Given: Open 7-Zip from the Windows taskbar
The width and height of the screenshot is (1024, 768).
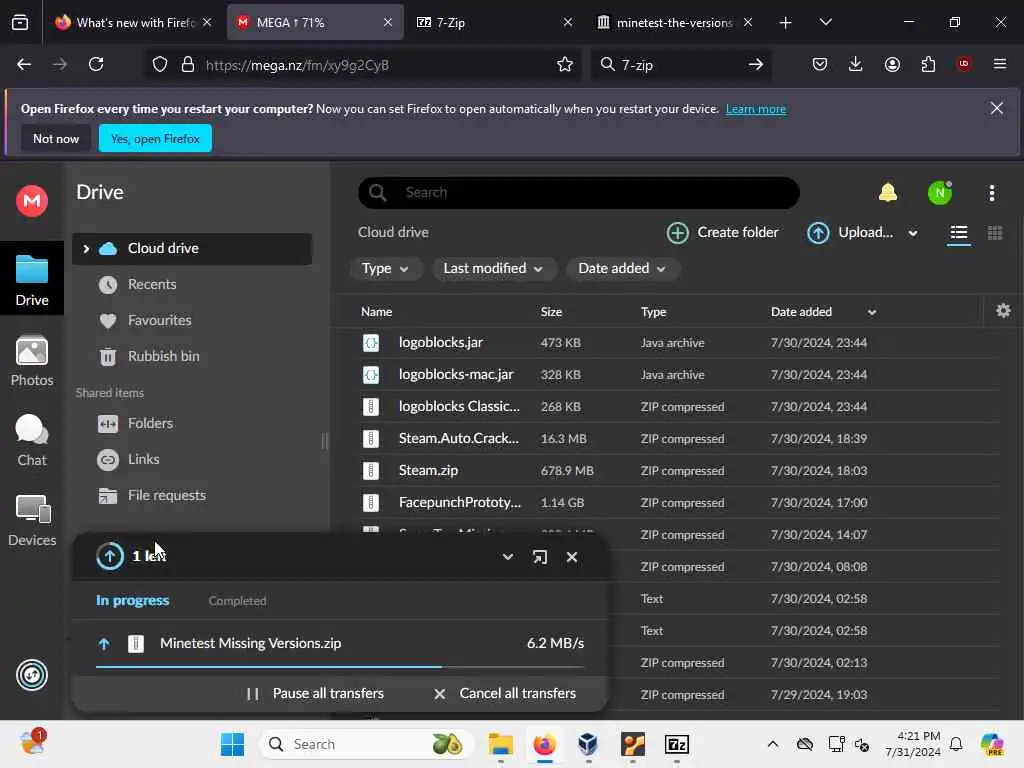Looking at the screenshot, I should (677, 744).
